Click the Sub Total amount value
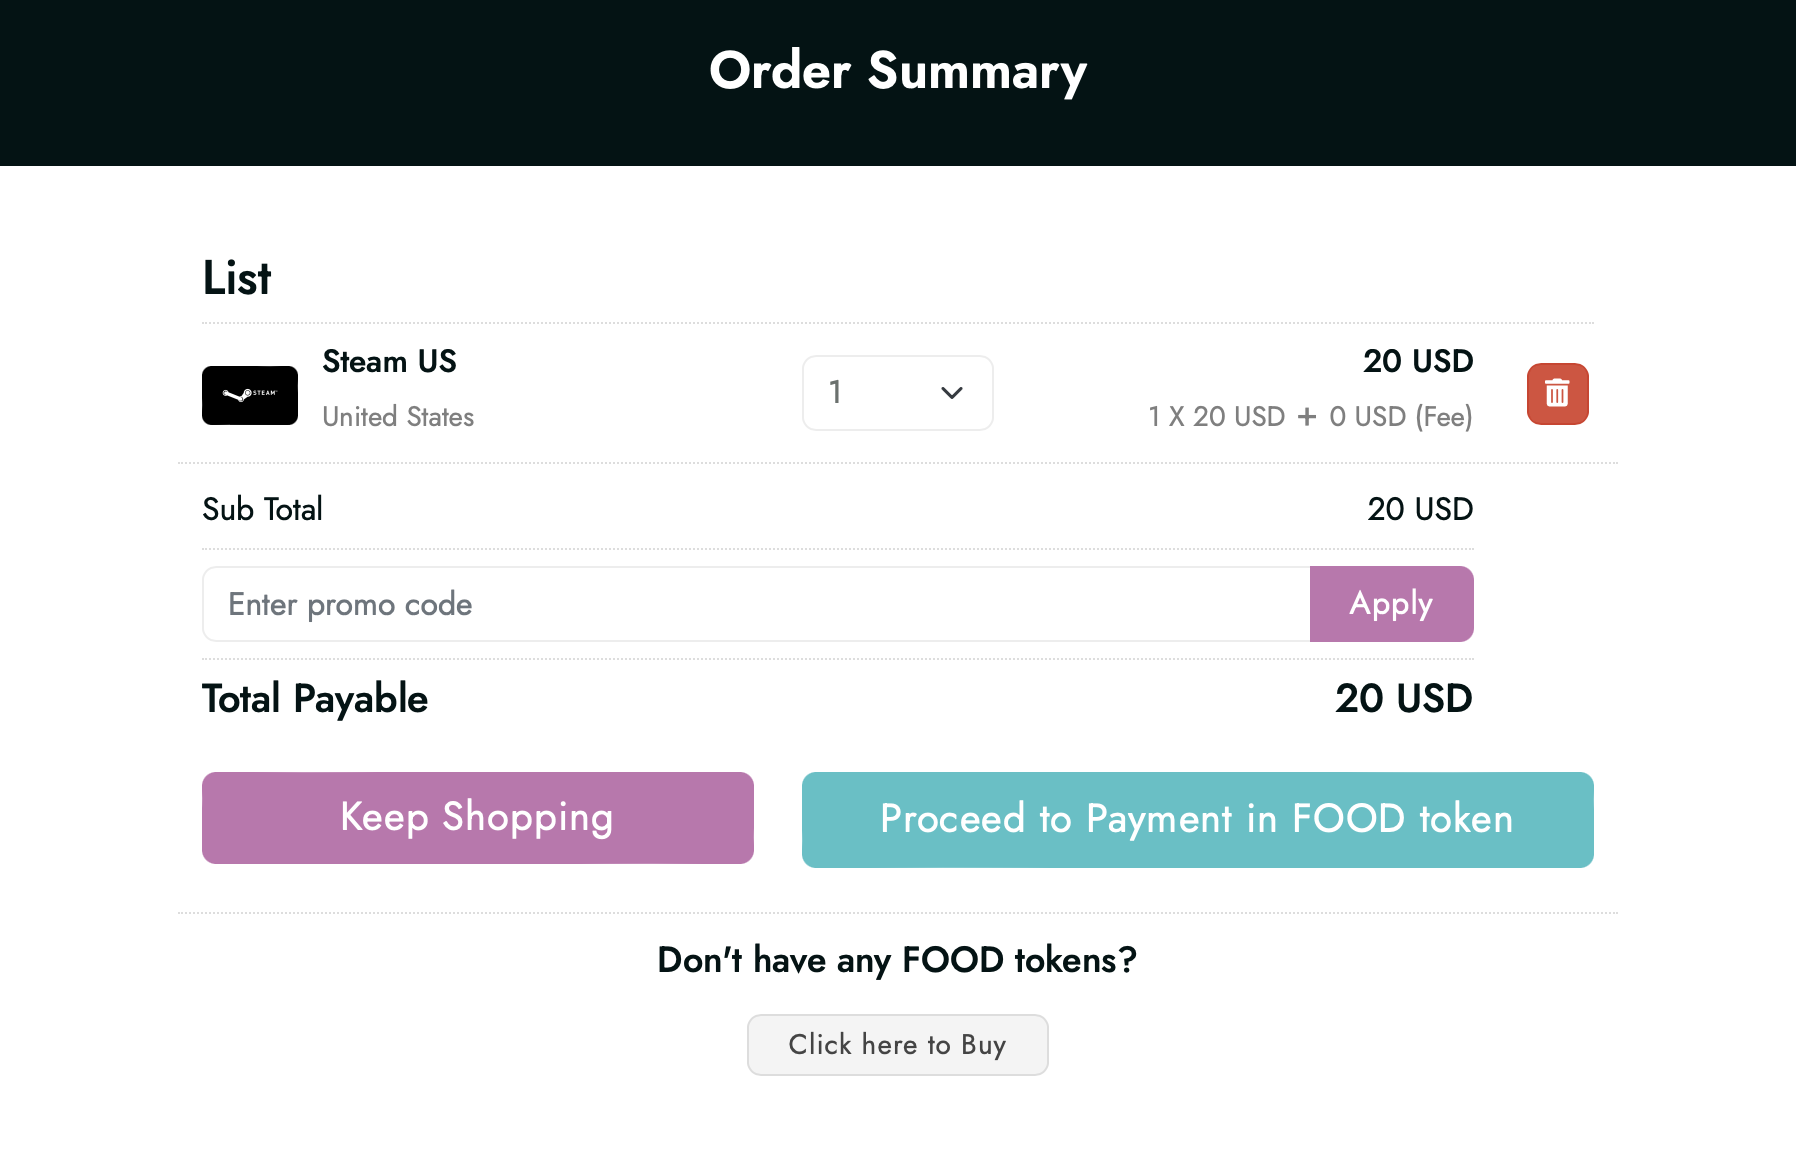 coord(1420,509)
